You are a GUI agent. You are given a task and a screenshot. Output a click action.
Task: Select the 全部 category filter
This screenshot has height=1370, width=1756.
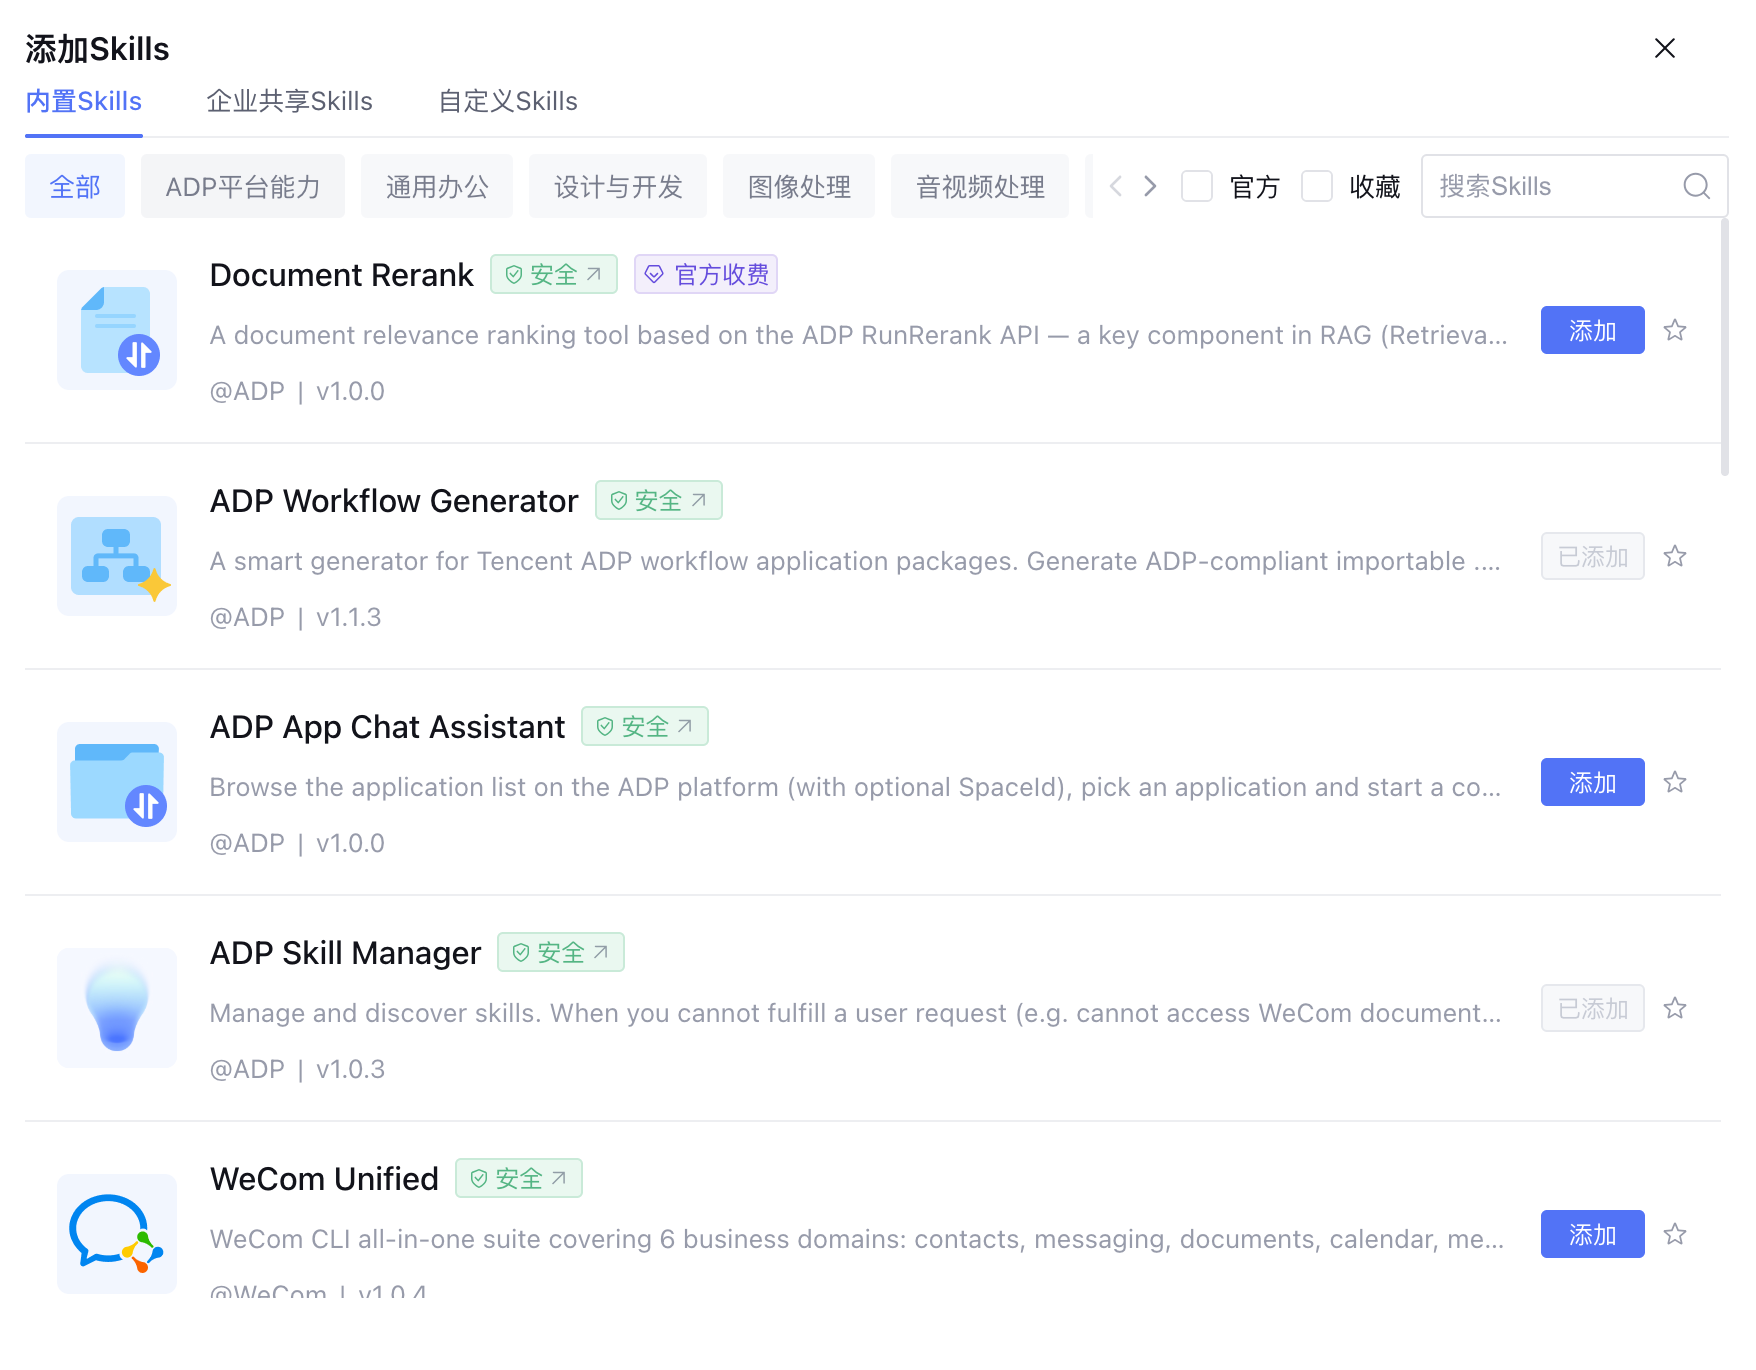pyautogui.click(x=75, y=186)
